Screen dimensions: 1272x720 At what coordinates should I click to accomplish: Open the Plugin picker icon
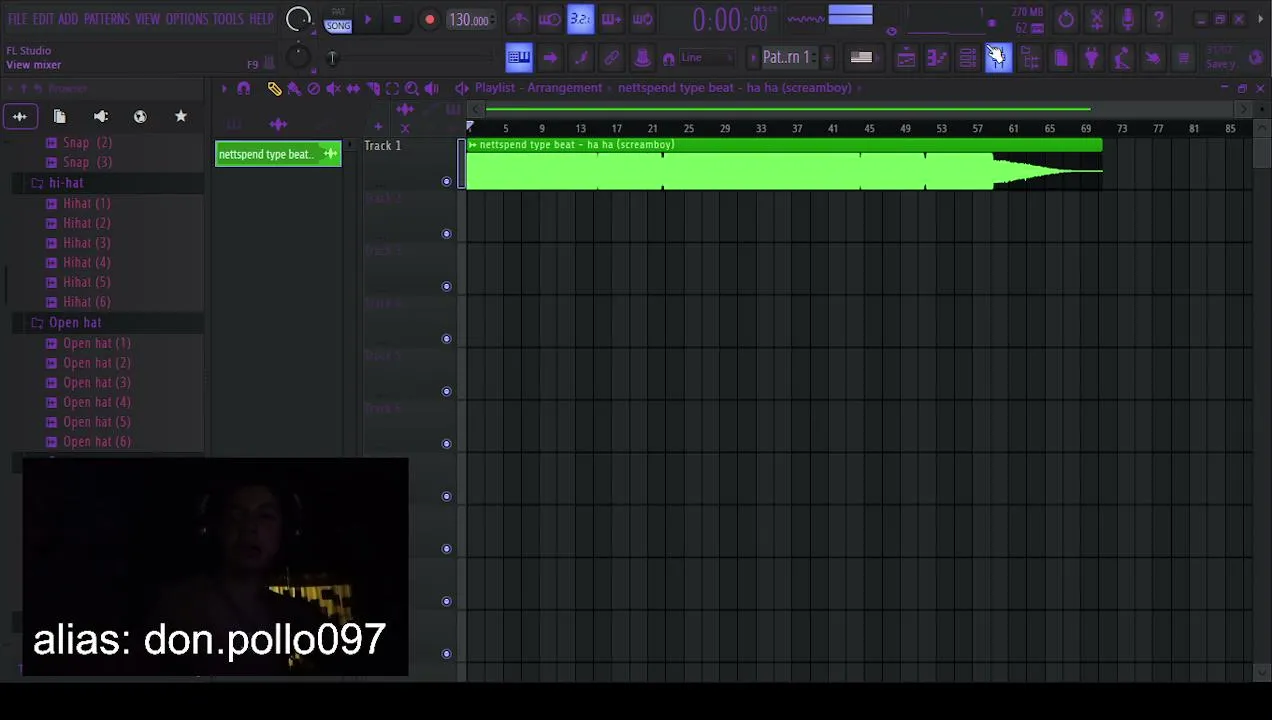[1092, 58]
